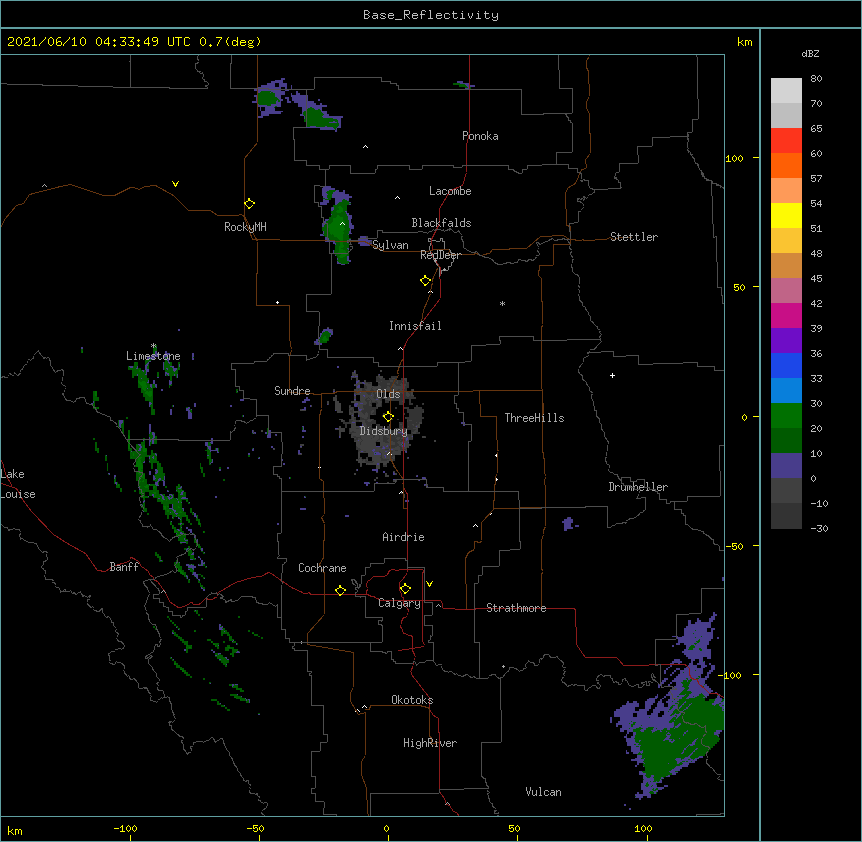
Task: Click the Olds town label
Action: coord(388,394)
